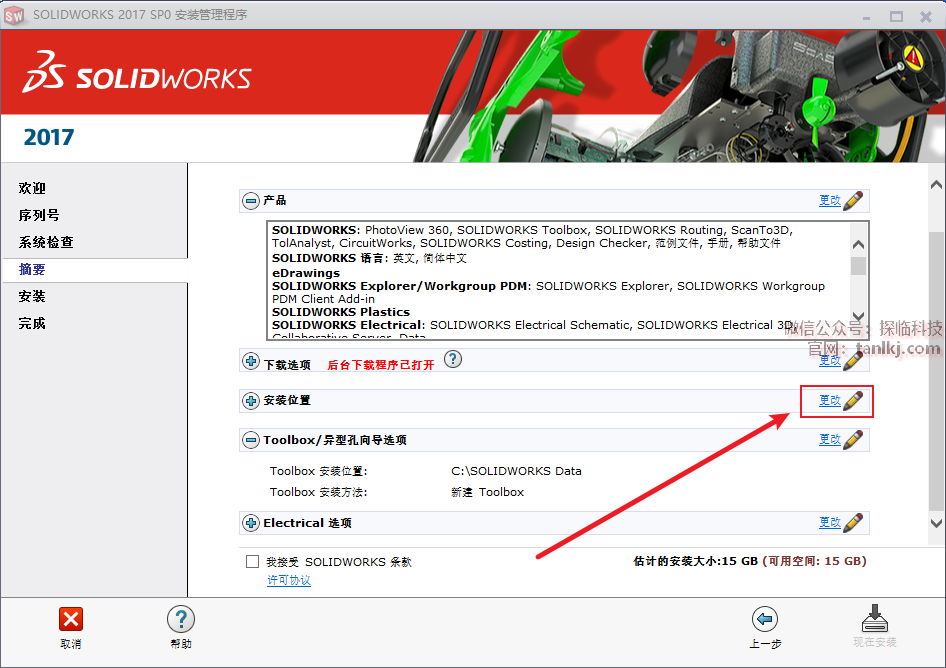Select 序列号 step in left sidebar
Viewport: 946px width, 668px height.
[x=39, y=215]
